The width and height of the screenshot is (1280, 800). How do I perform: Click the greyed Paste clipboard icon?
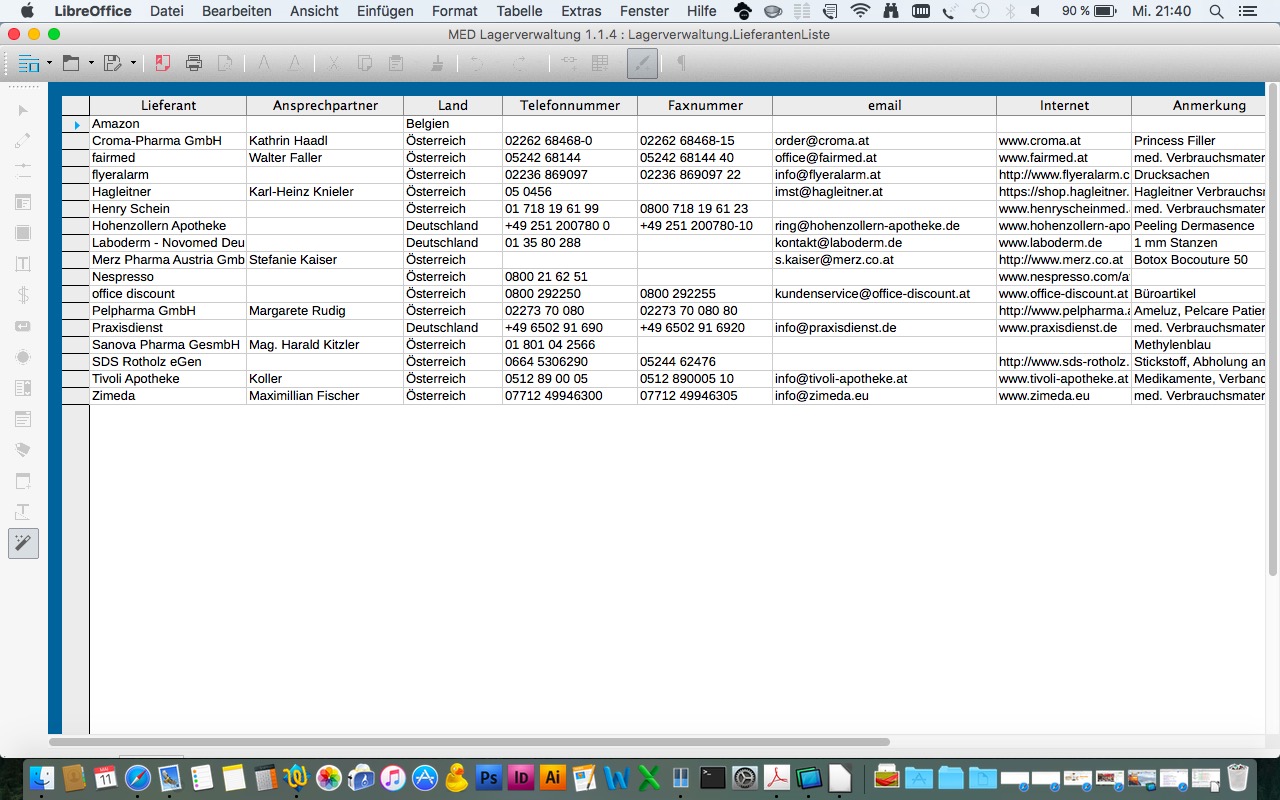396,63
